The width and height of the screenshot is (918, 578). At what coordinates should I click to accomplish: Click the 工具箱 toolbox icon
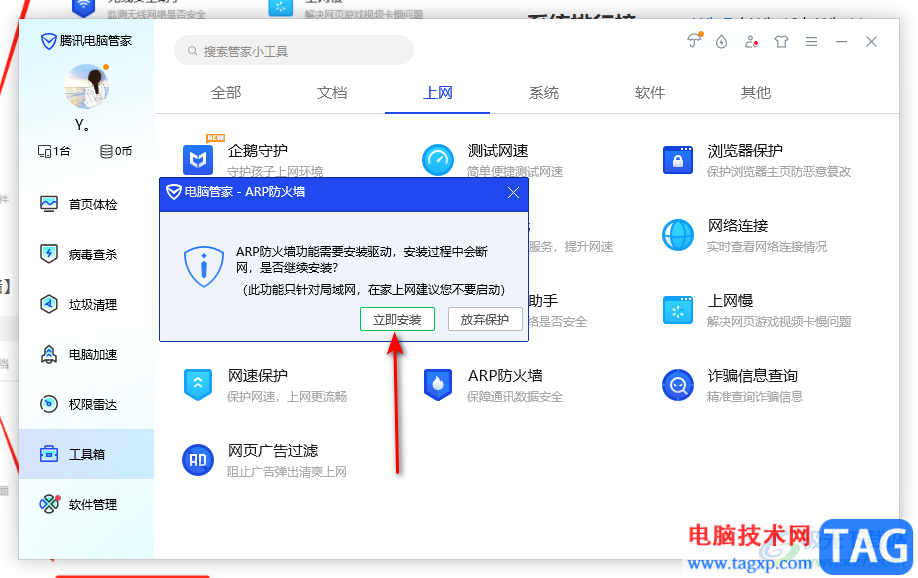click(x=49, y=454)
